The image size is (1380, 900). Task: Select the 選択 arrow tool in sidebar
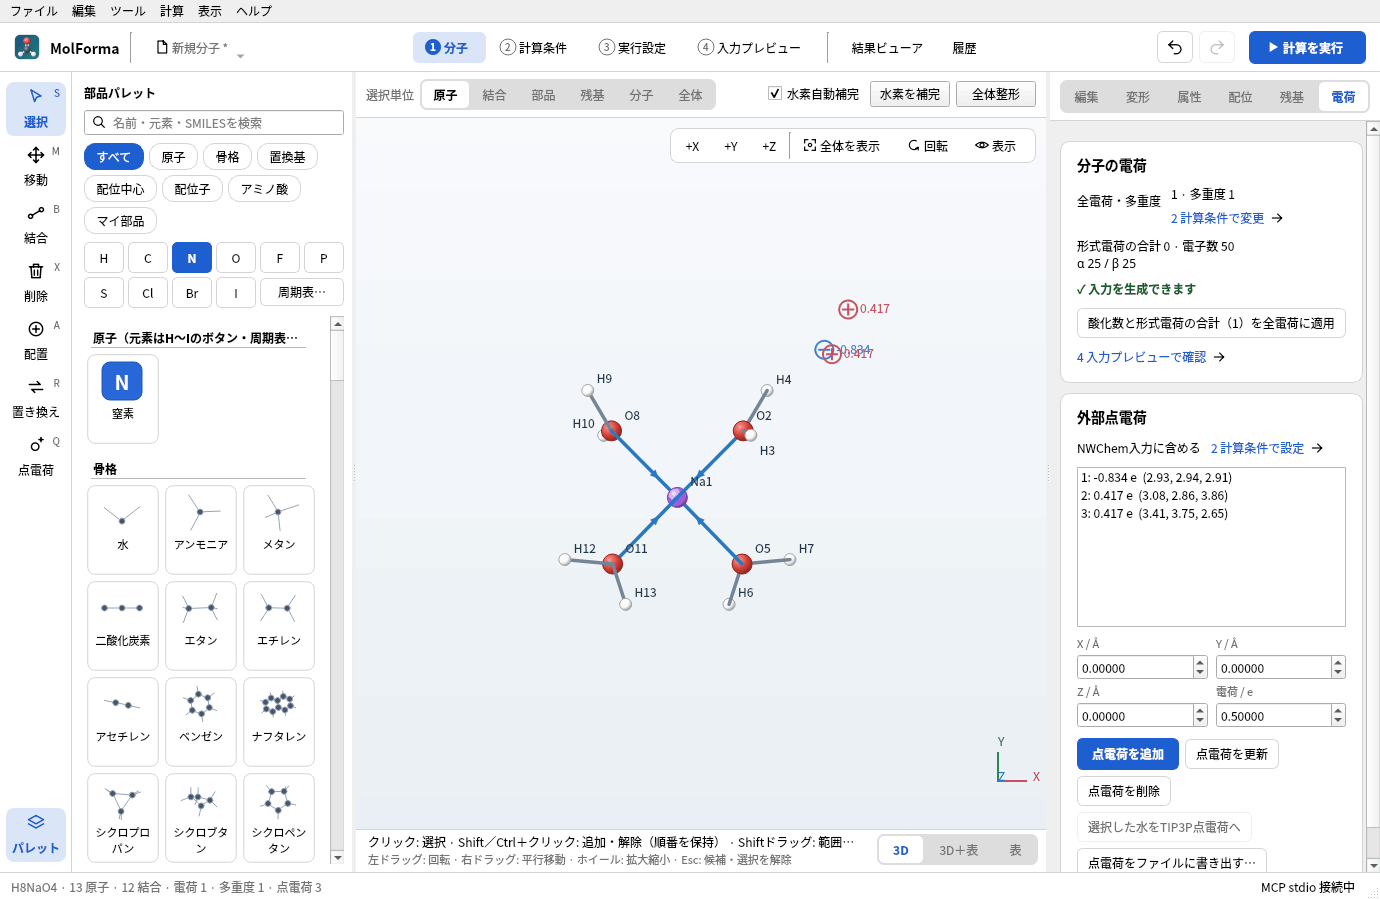[x=36, y=108]
